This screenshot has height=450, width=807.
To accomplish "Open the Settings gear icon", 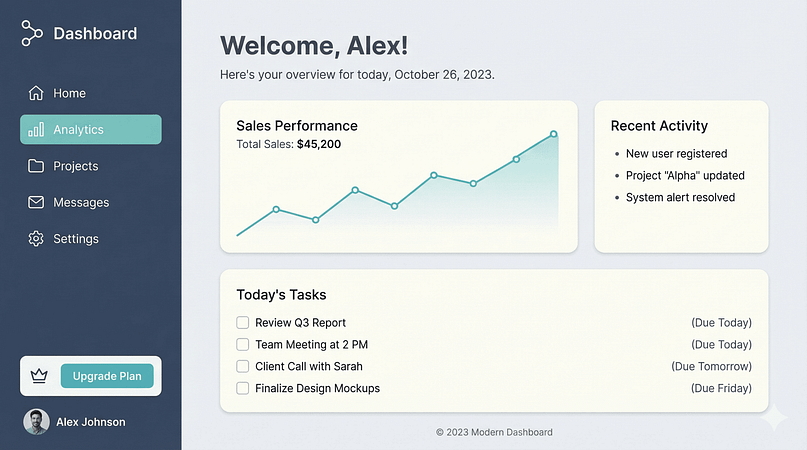I will (36, 239).
